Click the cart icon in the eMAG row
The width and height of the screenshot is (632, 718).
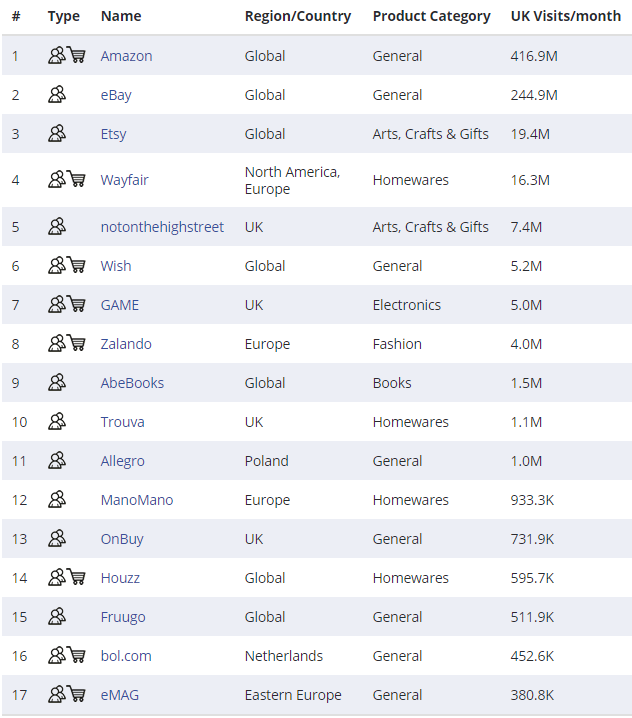click(x=76, y=695)
